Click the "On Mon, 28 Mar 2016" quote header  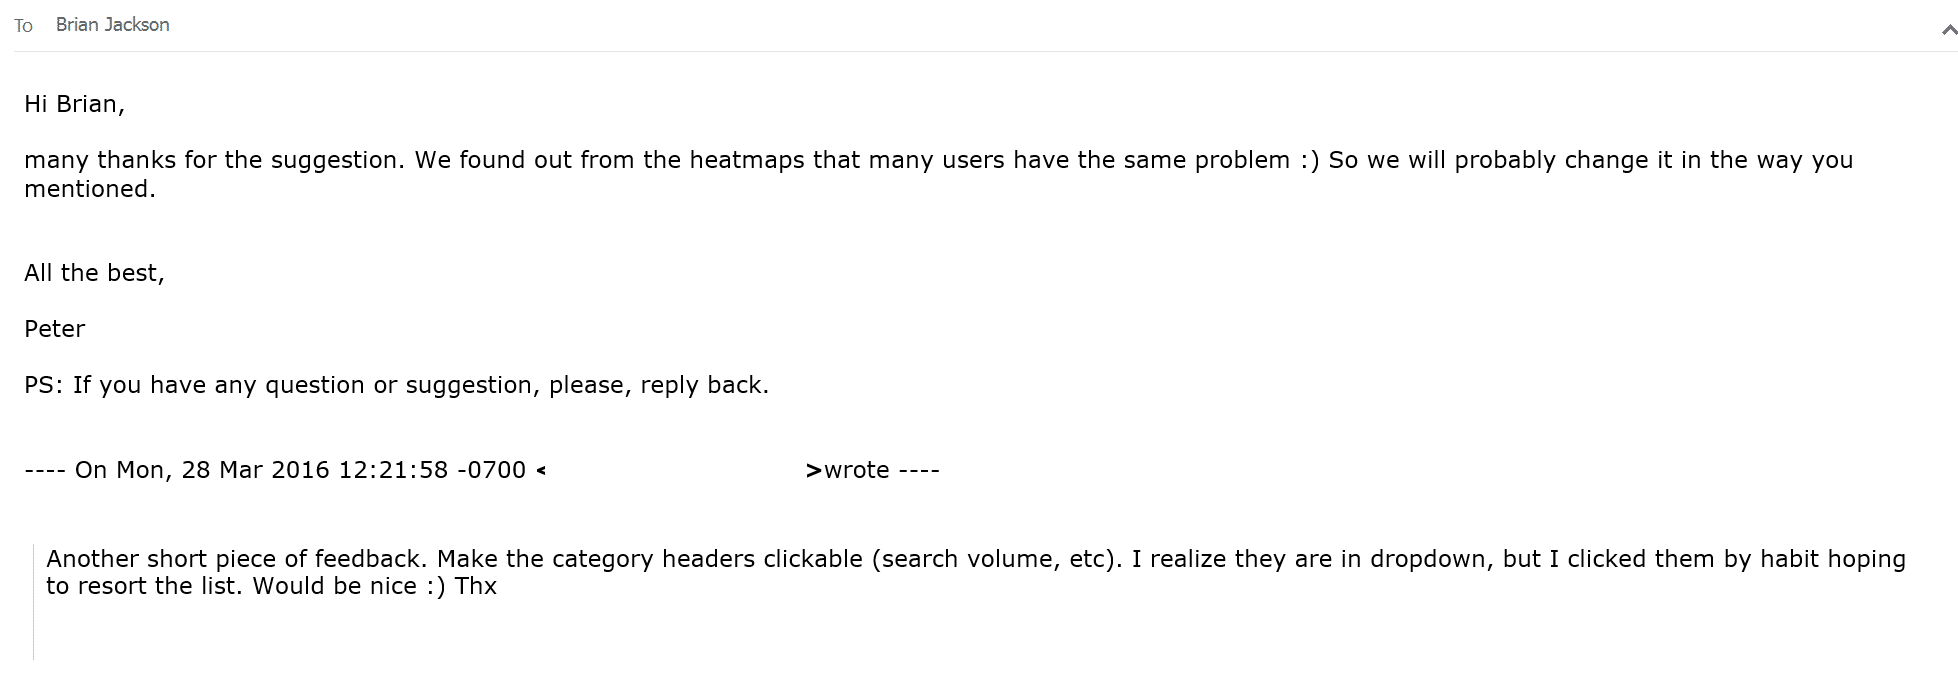click(x=202, y=470)
